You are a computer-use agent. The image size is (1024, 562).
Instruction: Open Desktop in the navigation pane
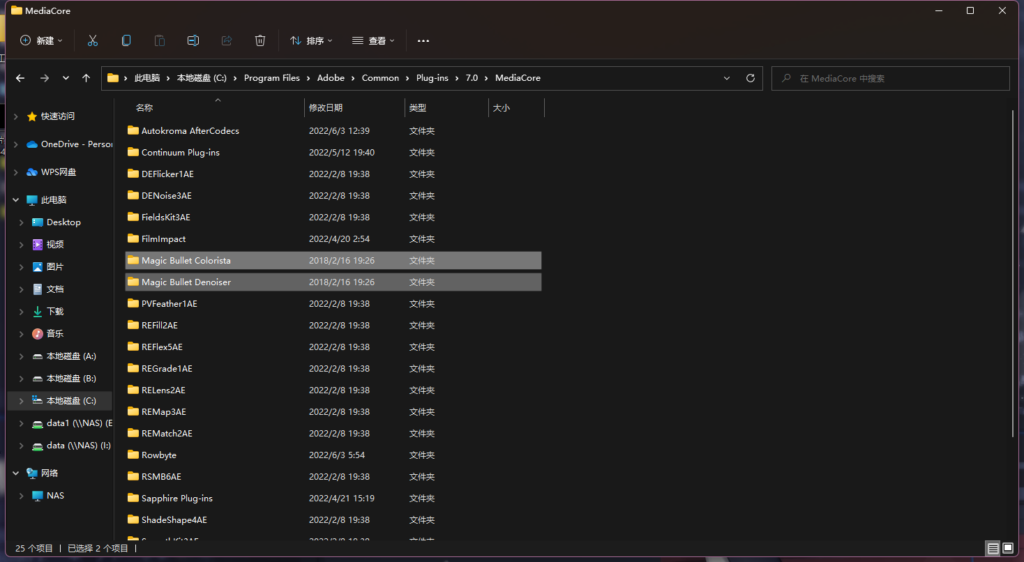[x=63, y=222]
